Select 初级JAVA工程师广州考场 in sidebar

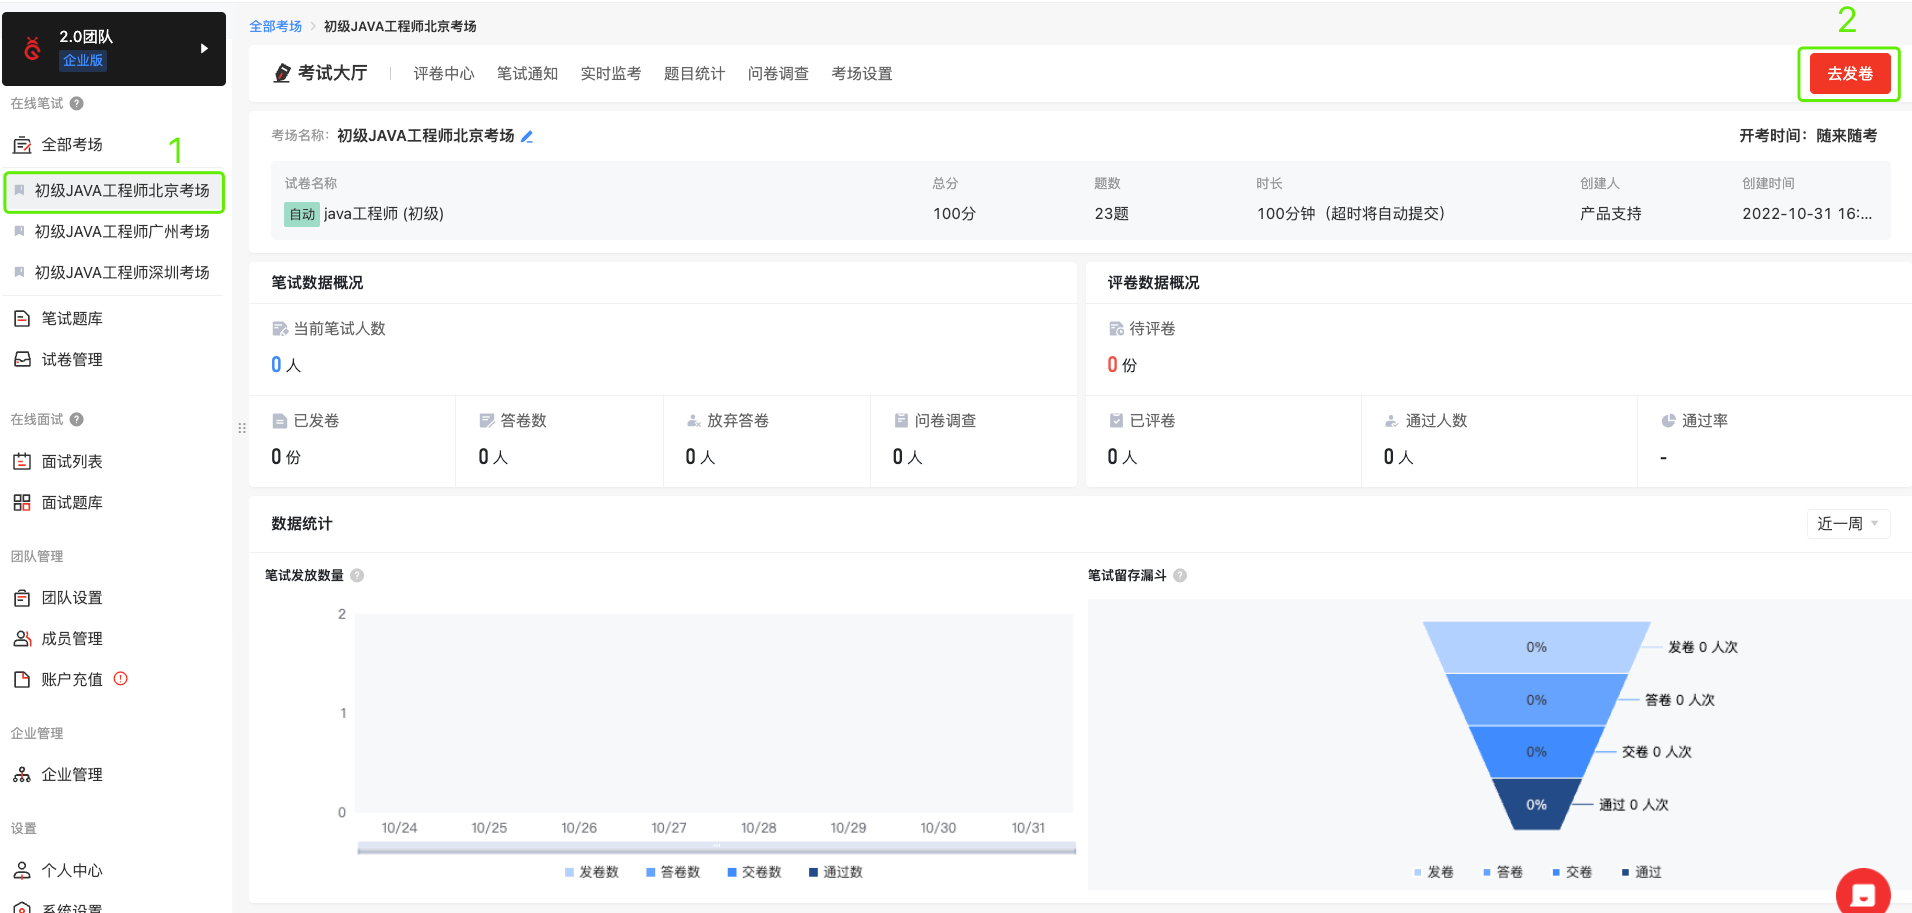[x=114, y=231]
